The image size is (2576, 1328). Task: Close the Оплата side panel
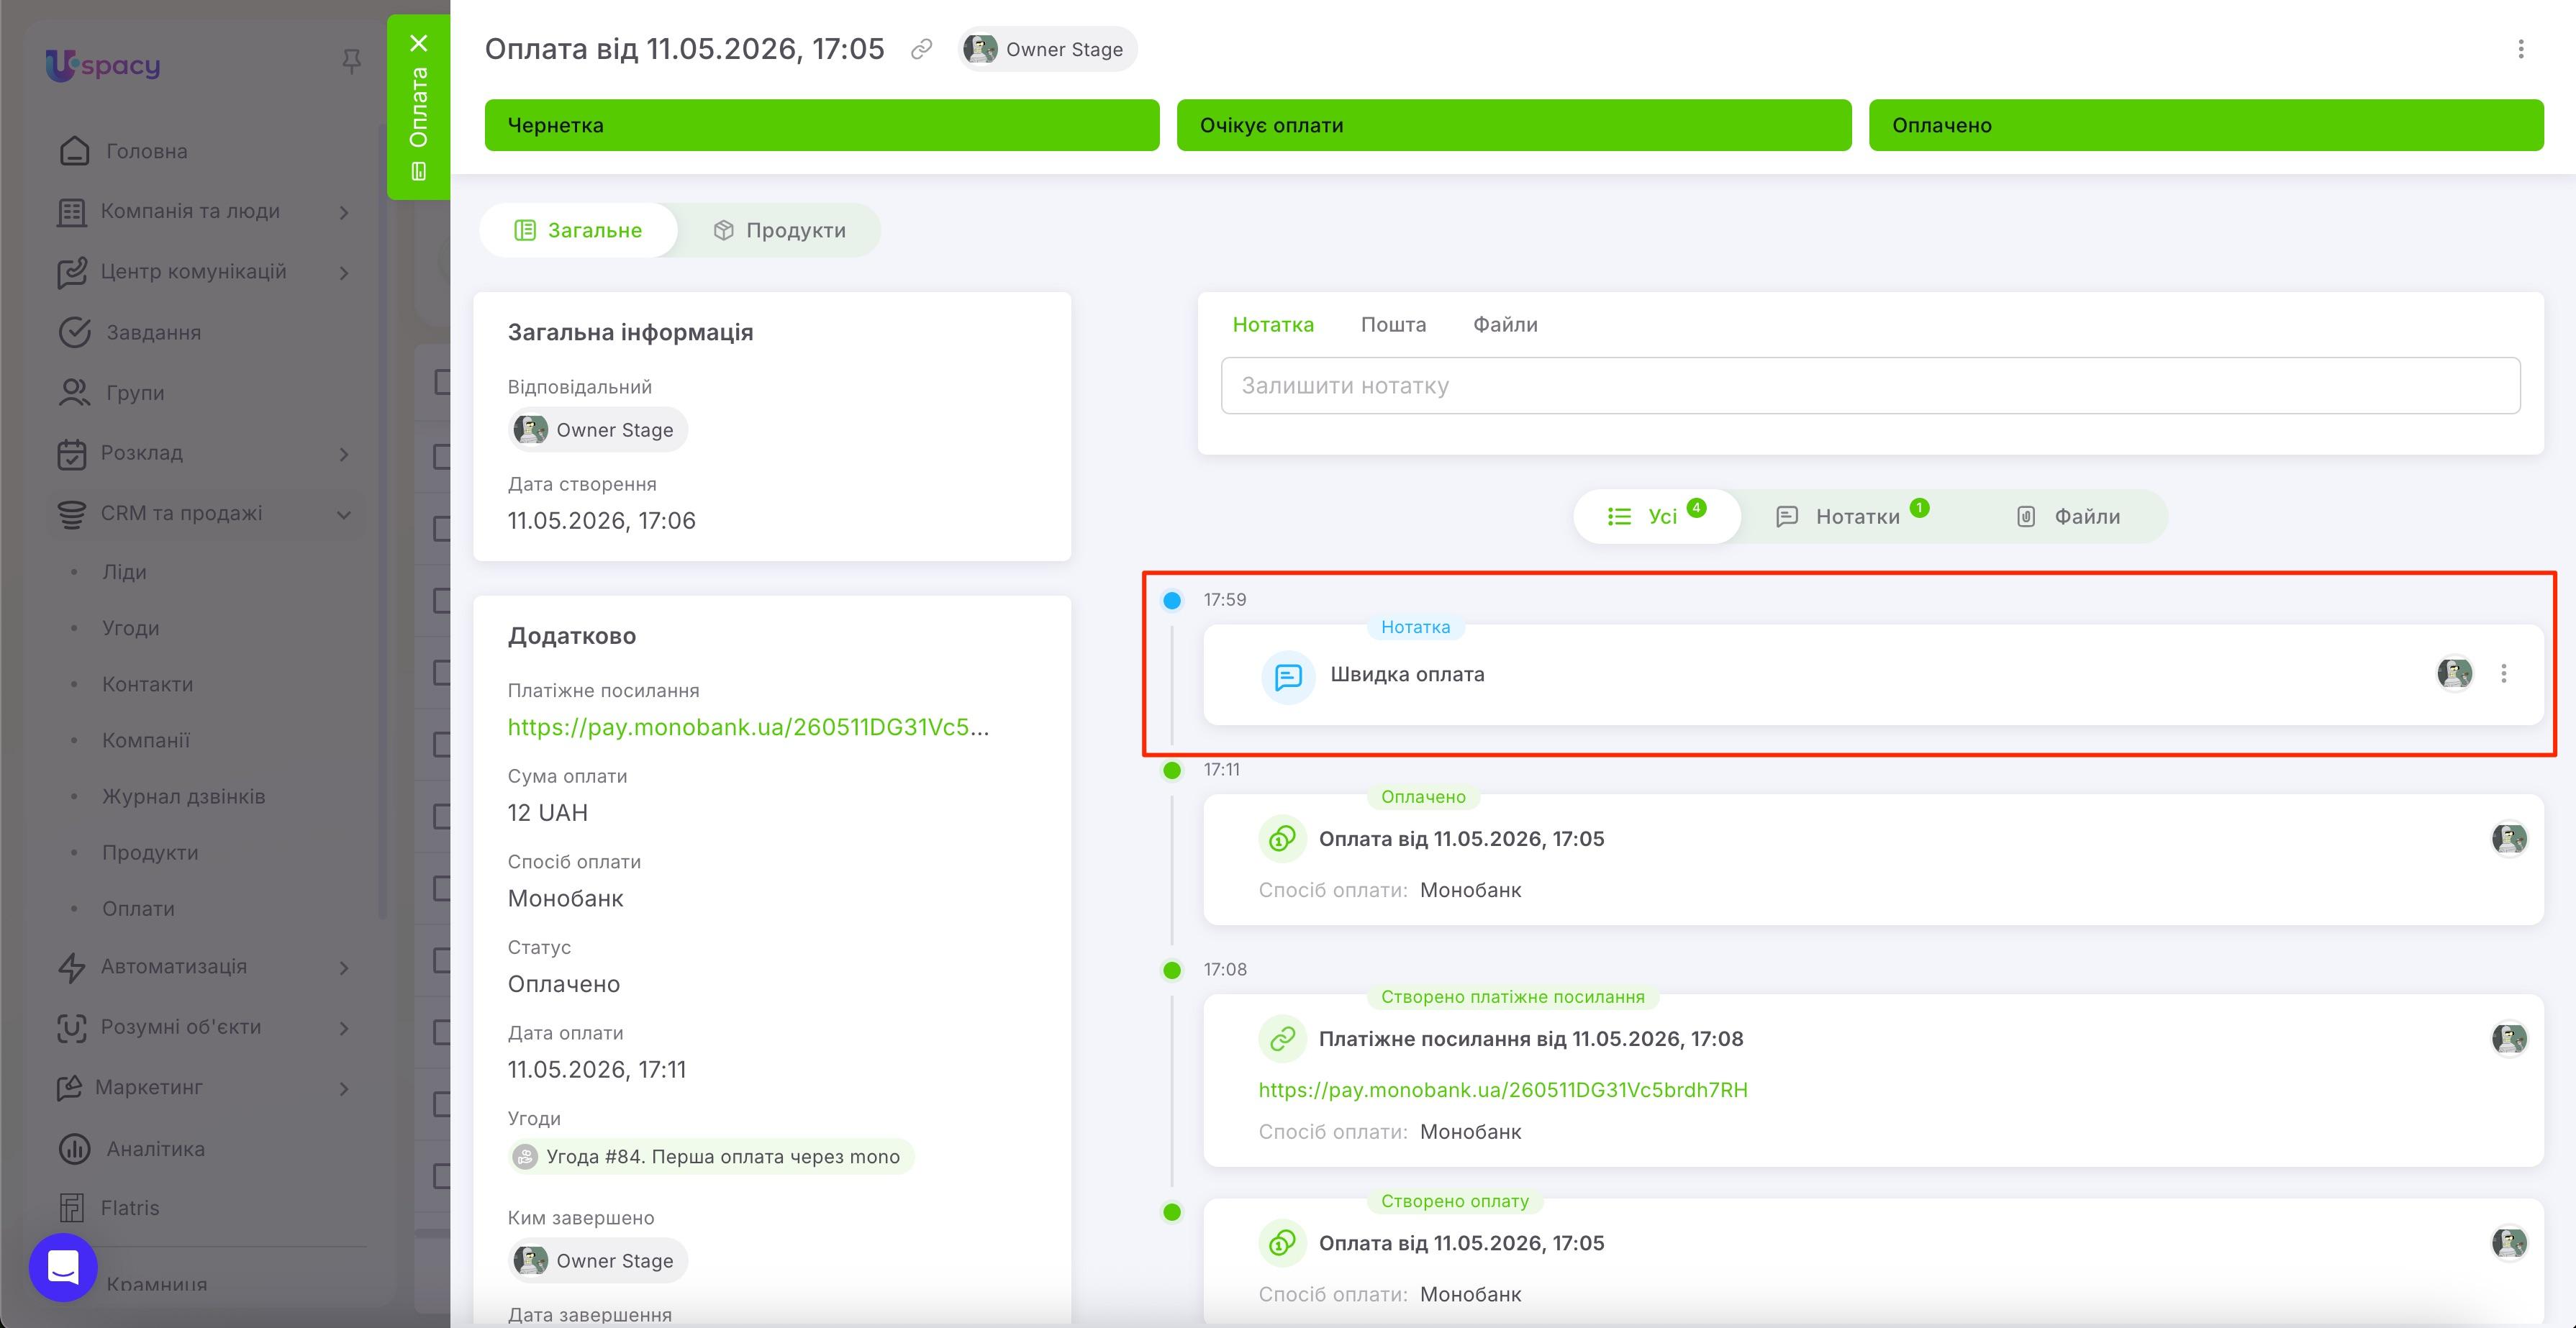tap(419, 43)
